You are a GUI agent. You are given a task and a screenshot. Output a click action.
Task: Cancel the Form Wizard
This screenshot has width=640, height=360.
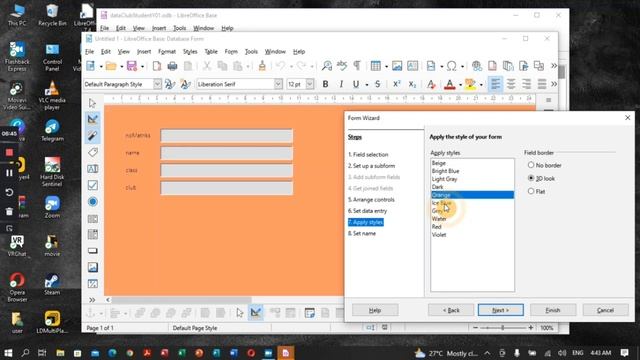pos(605,310)
